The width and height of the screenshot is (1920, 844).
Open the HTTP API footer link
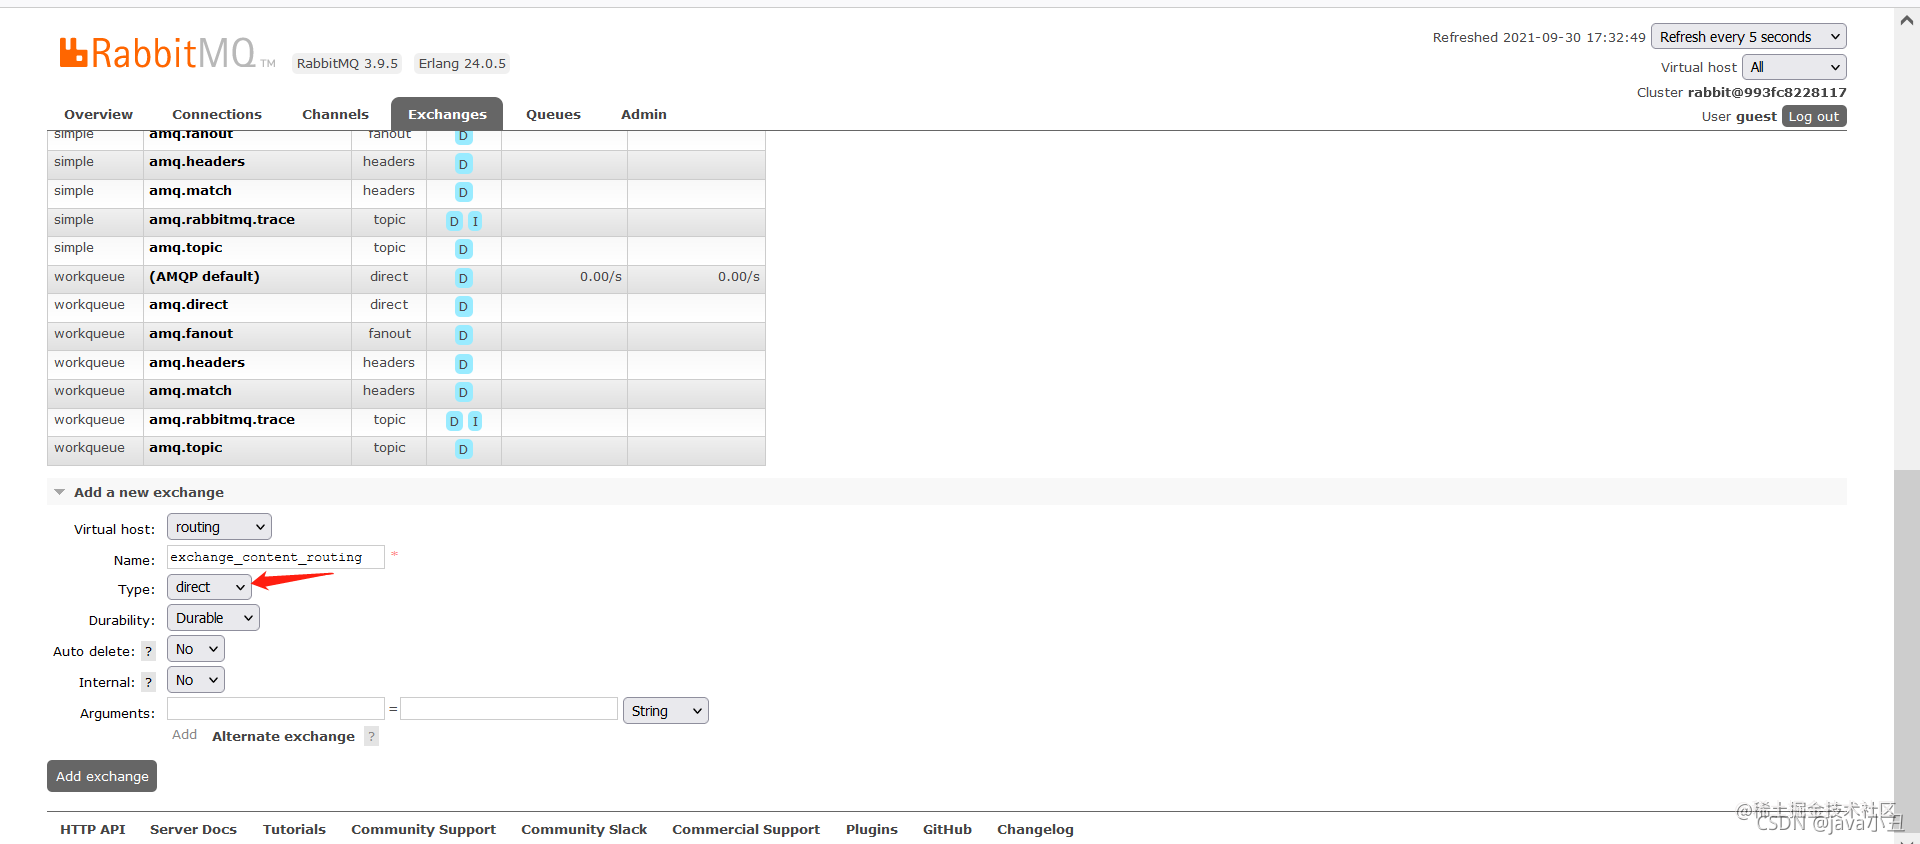point(93,829)
